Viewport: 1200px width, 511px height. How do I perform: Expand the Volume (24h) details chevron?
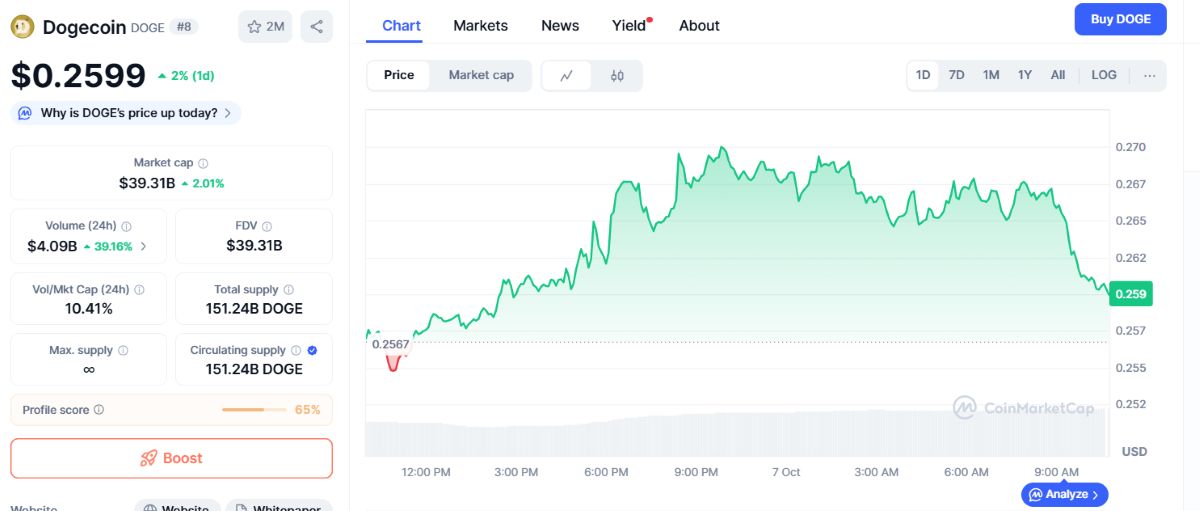(143, 246)
